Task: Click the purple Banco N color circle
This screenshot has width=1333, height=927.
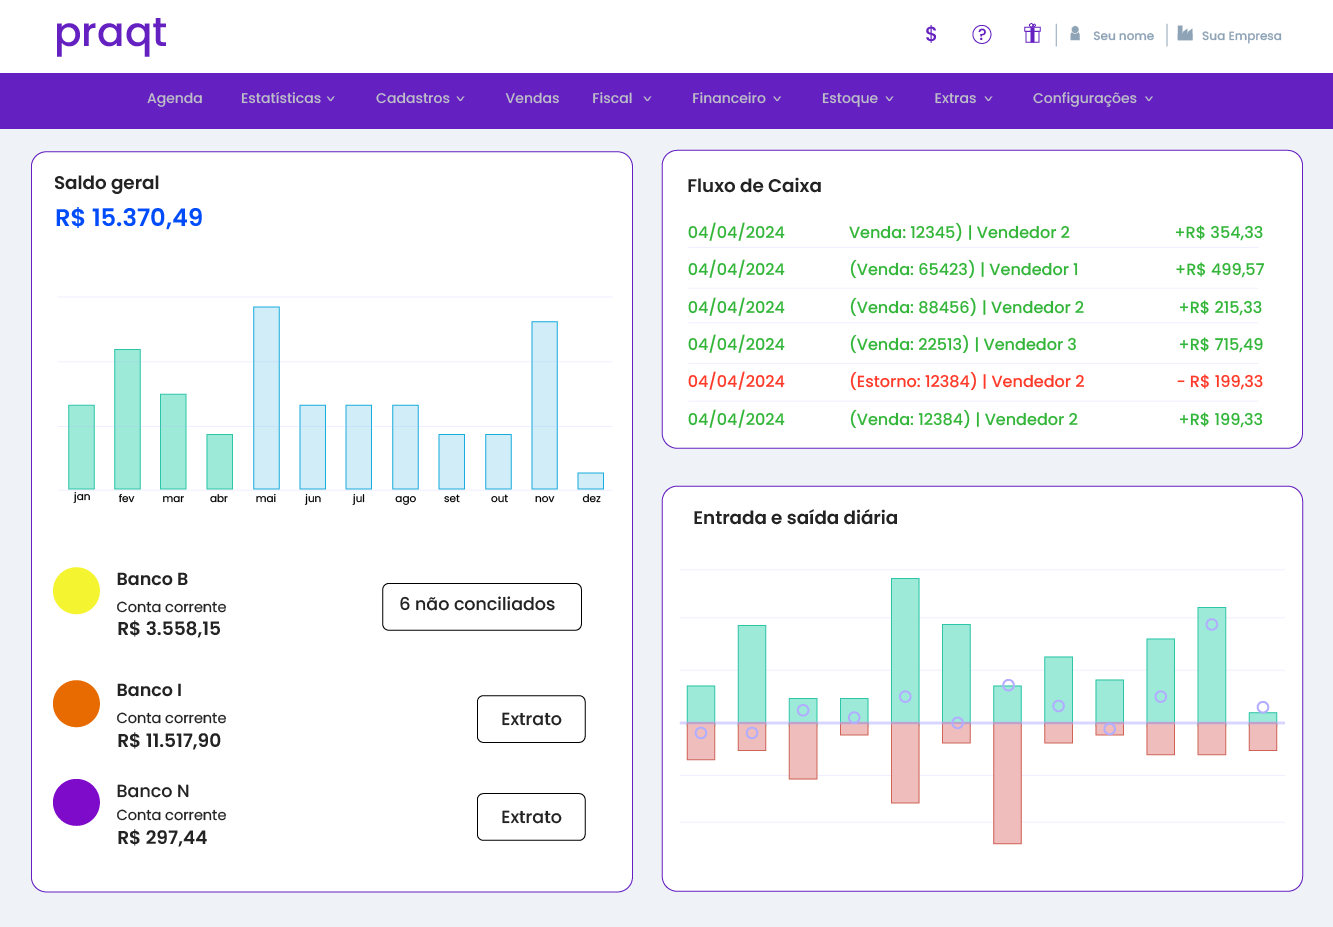Action: click(x=76, y=802)
